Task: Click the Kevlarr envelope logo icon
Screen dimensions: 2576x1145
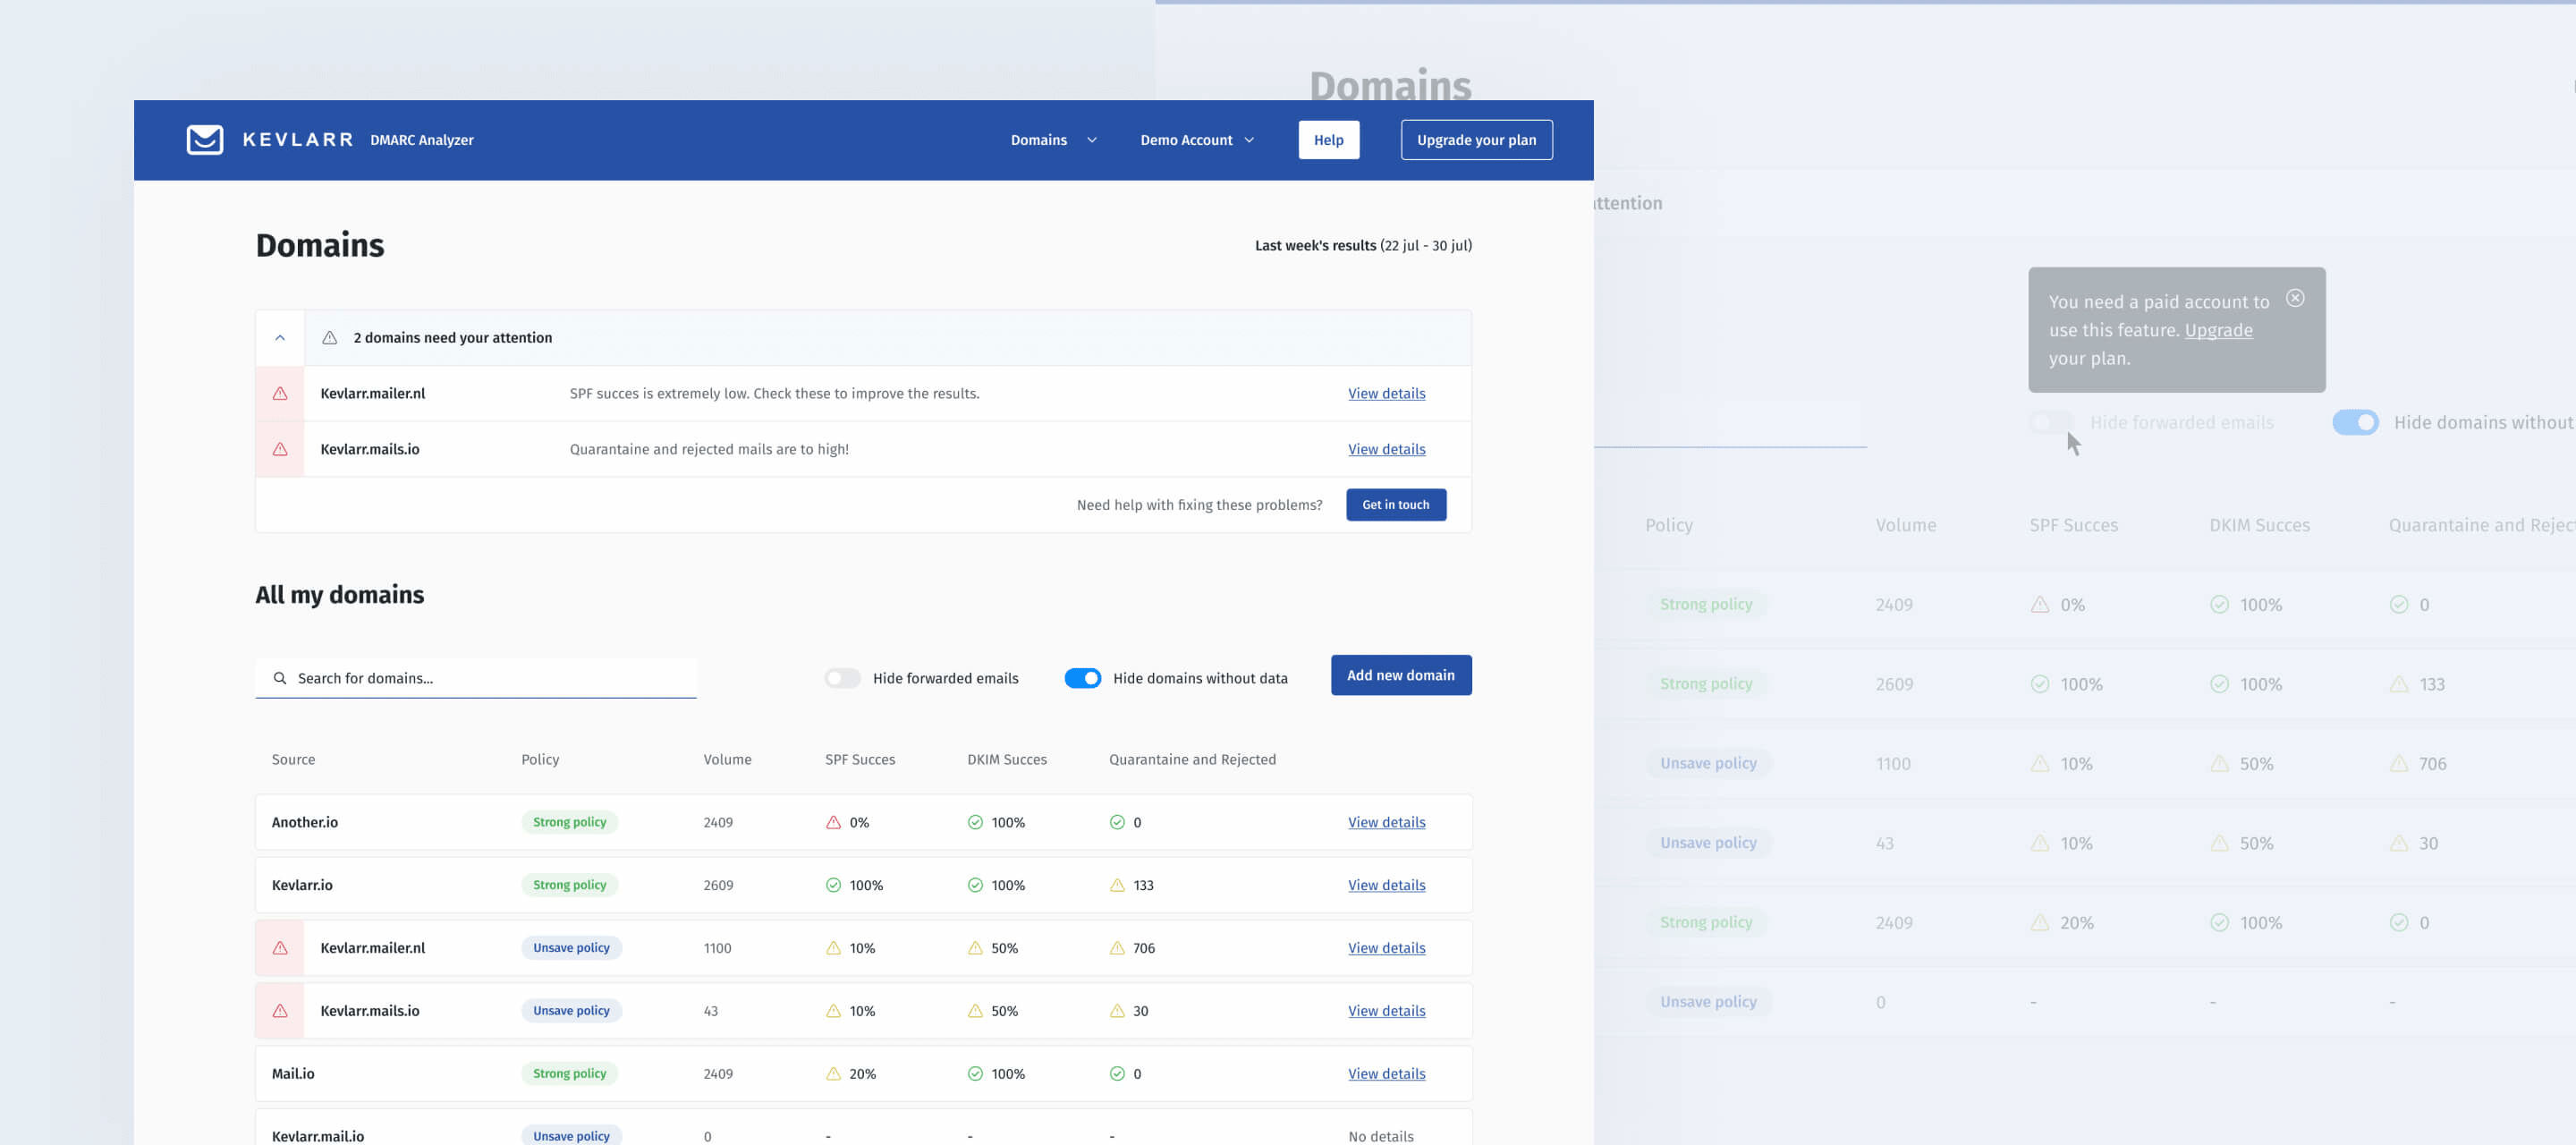Action: (205, 140)
